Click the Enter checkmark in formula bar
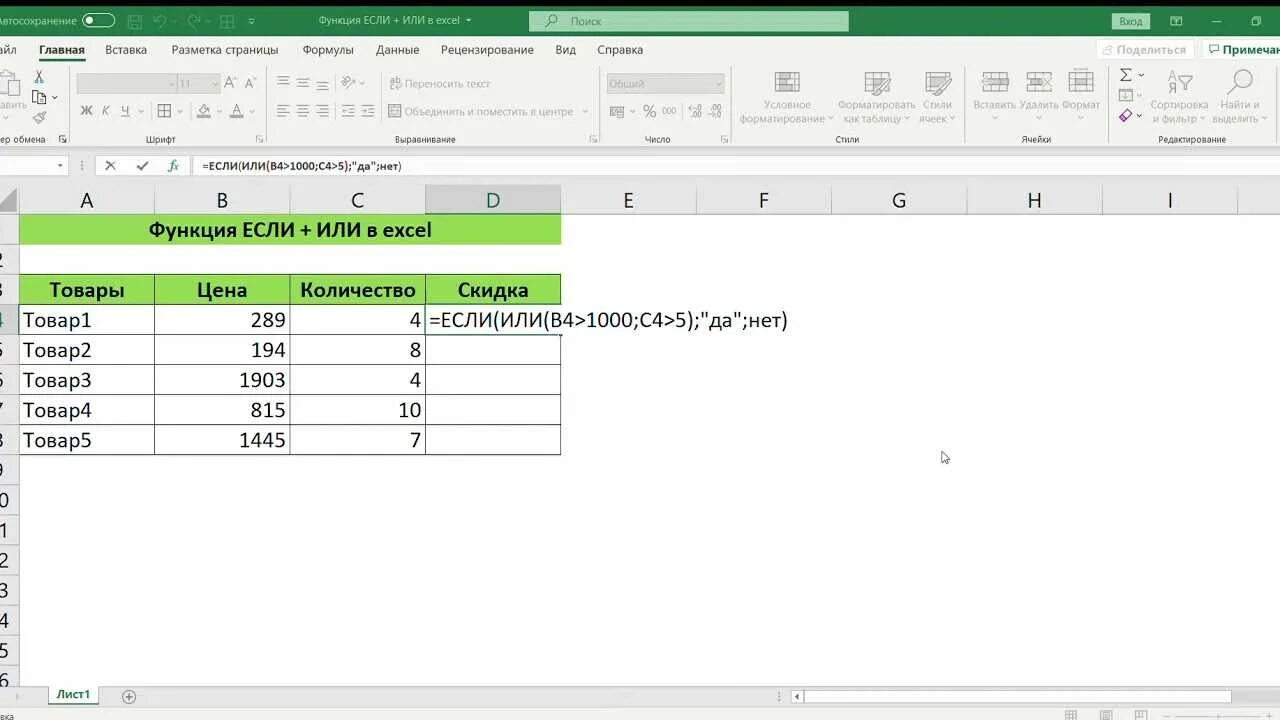The image size is (1280, 720). (142, 166)
